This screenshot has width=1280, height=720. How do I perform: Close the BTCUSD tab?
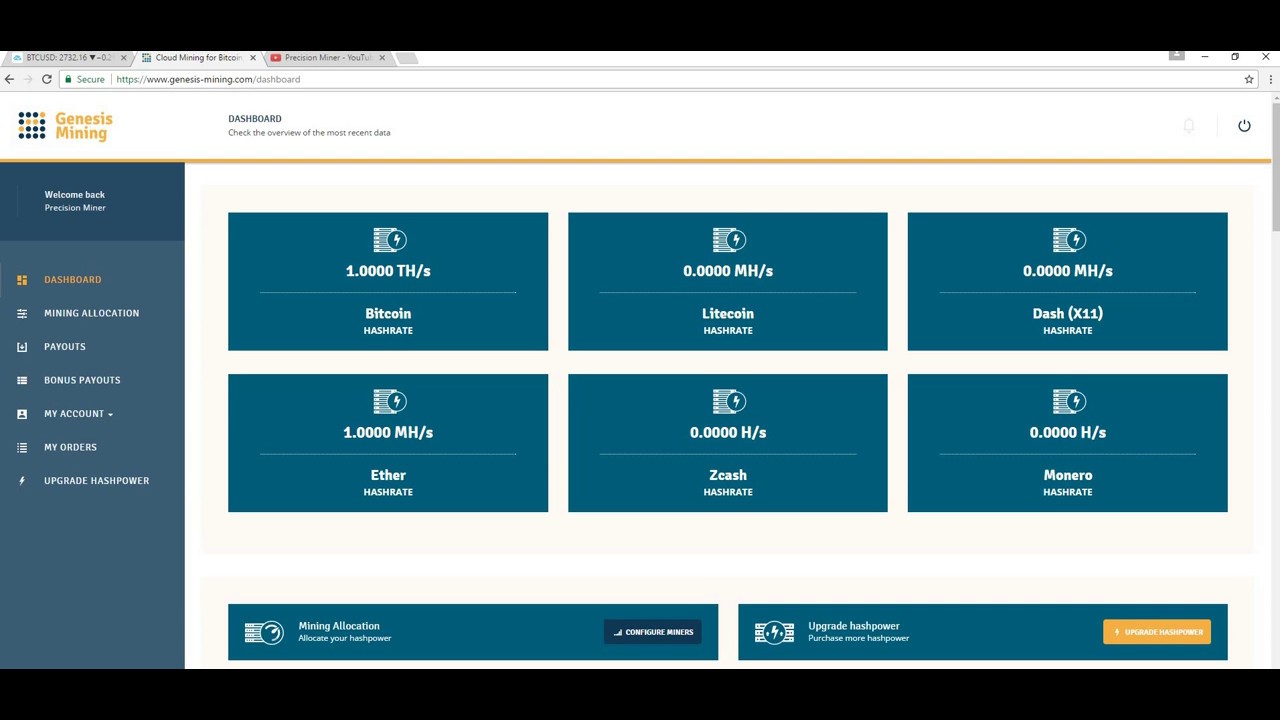tap(123, 58)
